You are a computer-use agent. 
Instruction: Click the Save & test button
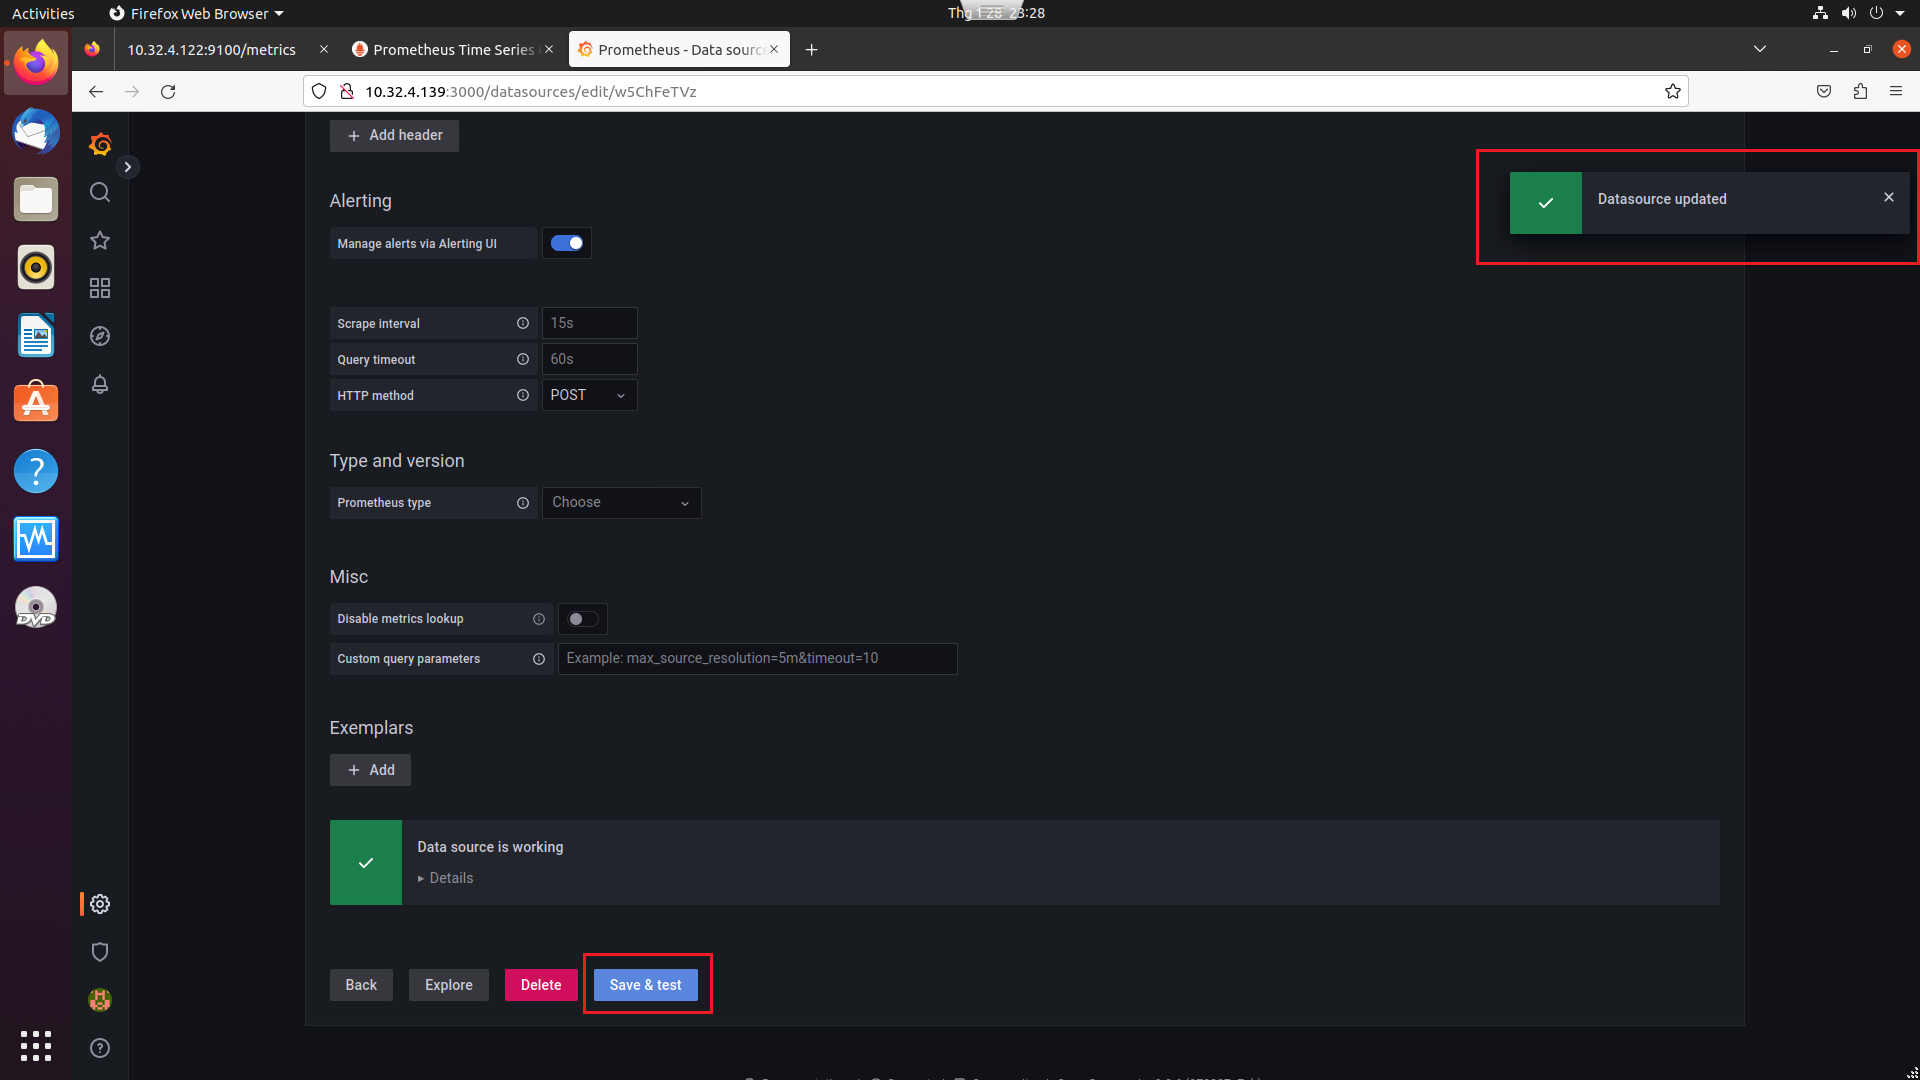[x=645, y=985]
